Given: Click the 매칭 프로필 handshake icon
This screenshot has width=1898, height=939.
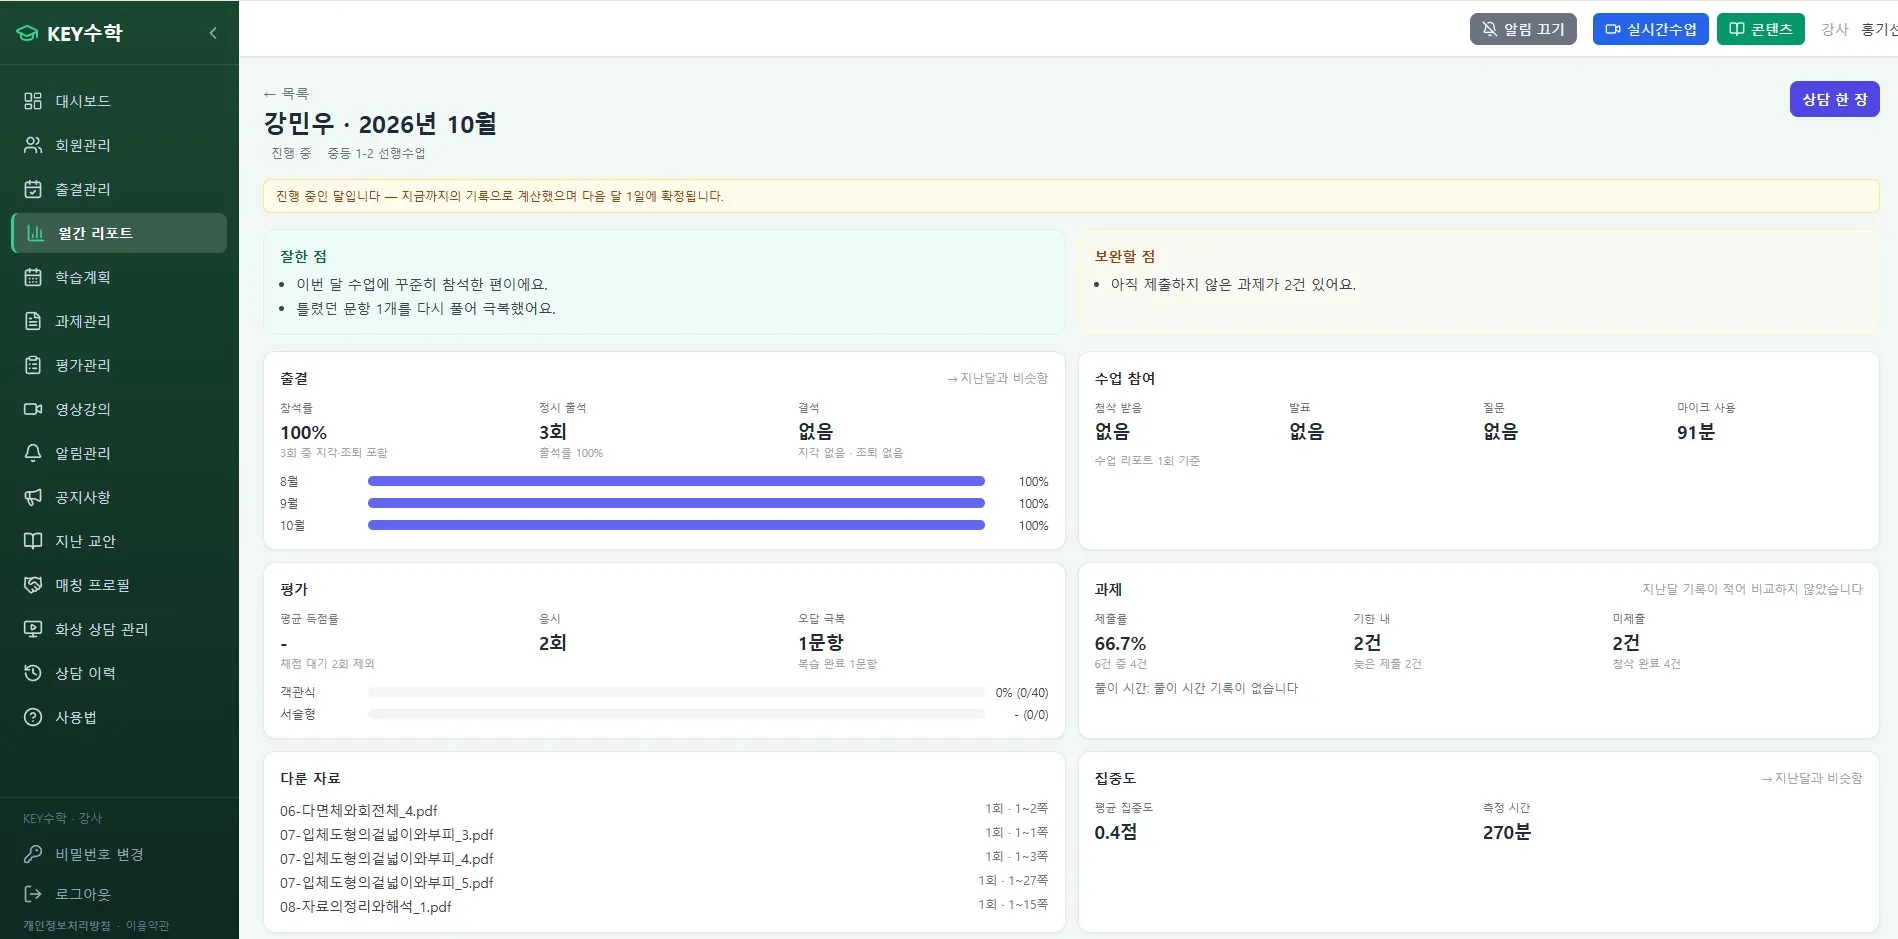Looking at the screenshot, I should (33, 585).
